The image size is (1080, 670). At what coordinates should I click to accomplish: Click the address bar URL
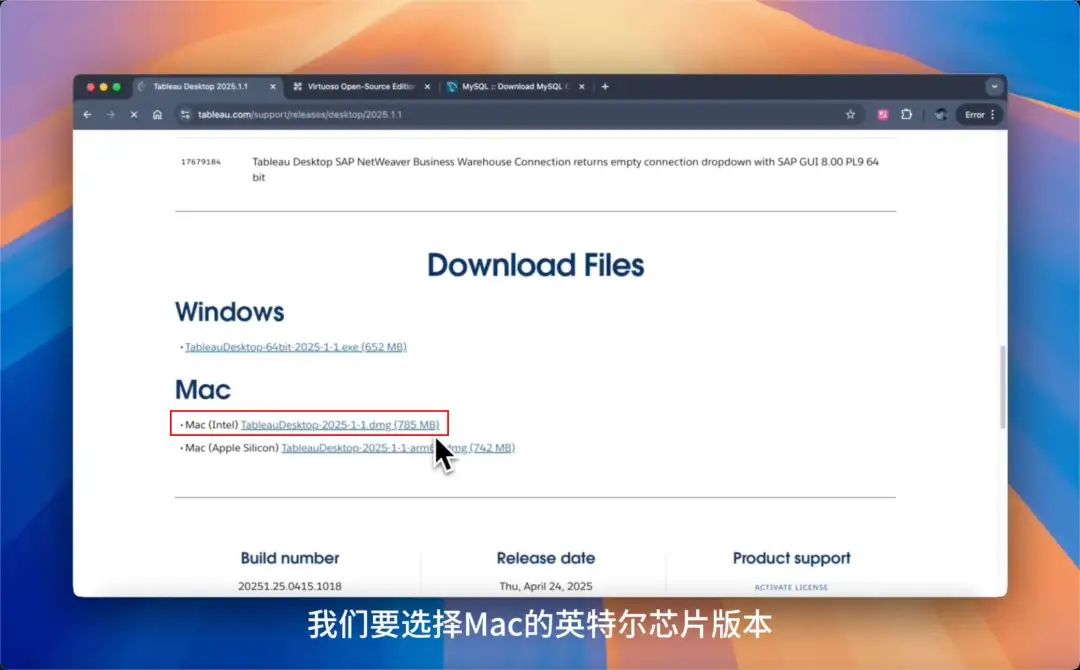tap(300, 115)
